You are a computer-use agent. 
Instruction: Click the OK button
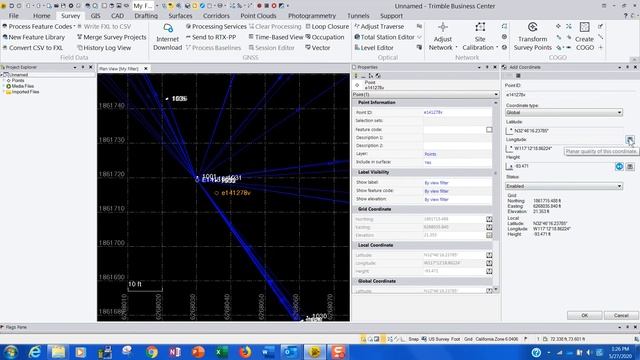pyautogui.click(x=584, y=316)
